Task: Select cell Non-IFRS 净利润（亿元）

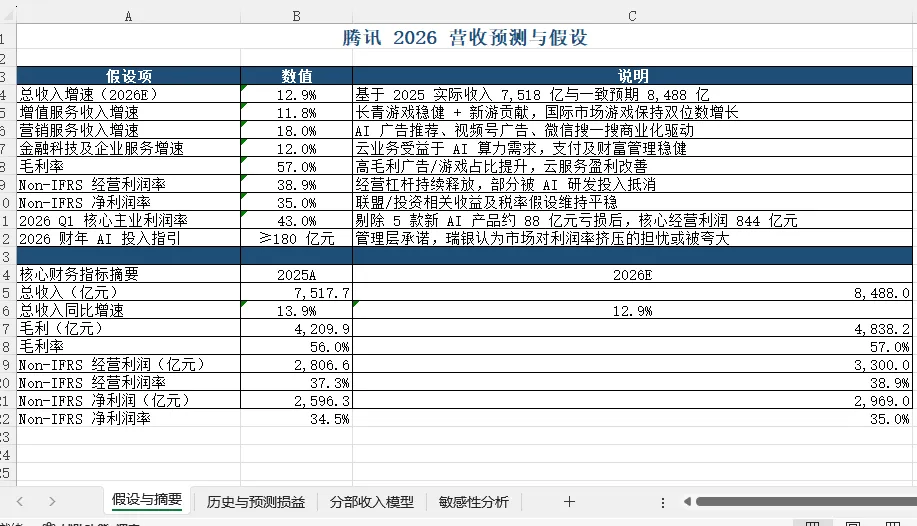Action: point(129,401)
